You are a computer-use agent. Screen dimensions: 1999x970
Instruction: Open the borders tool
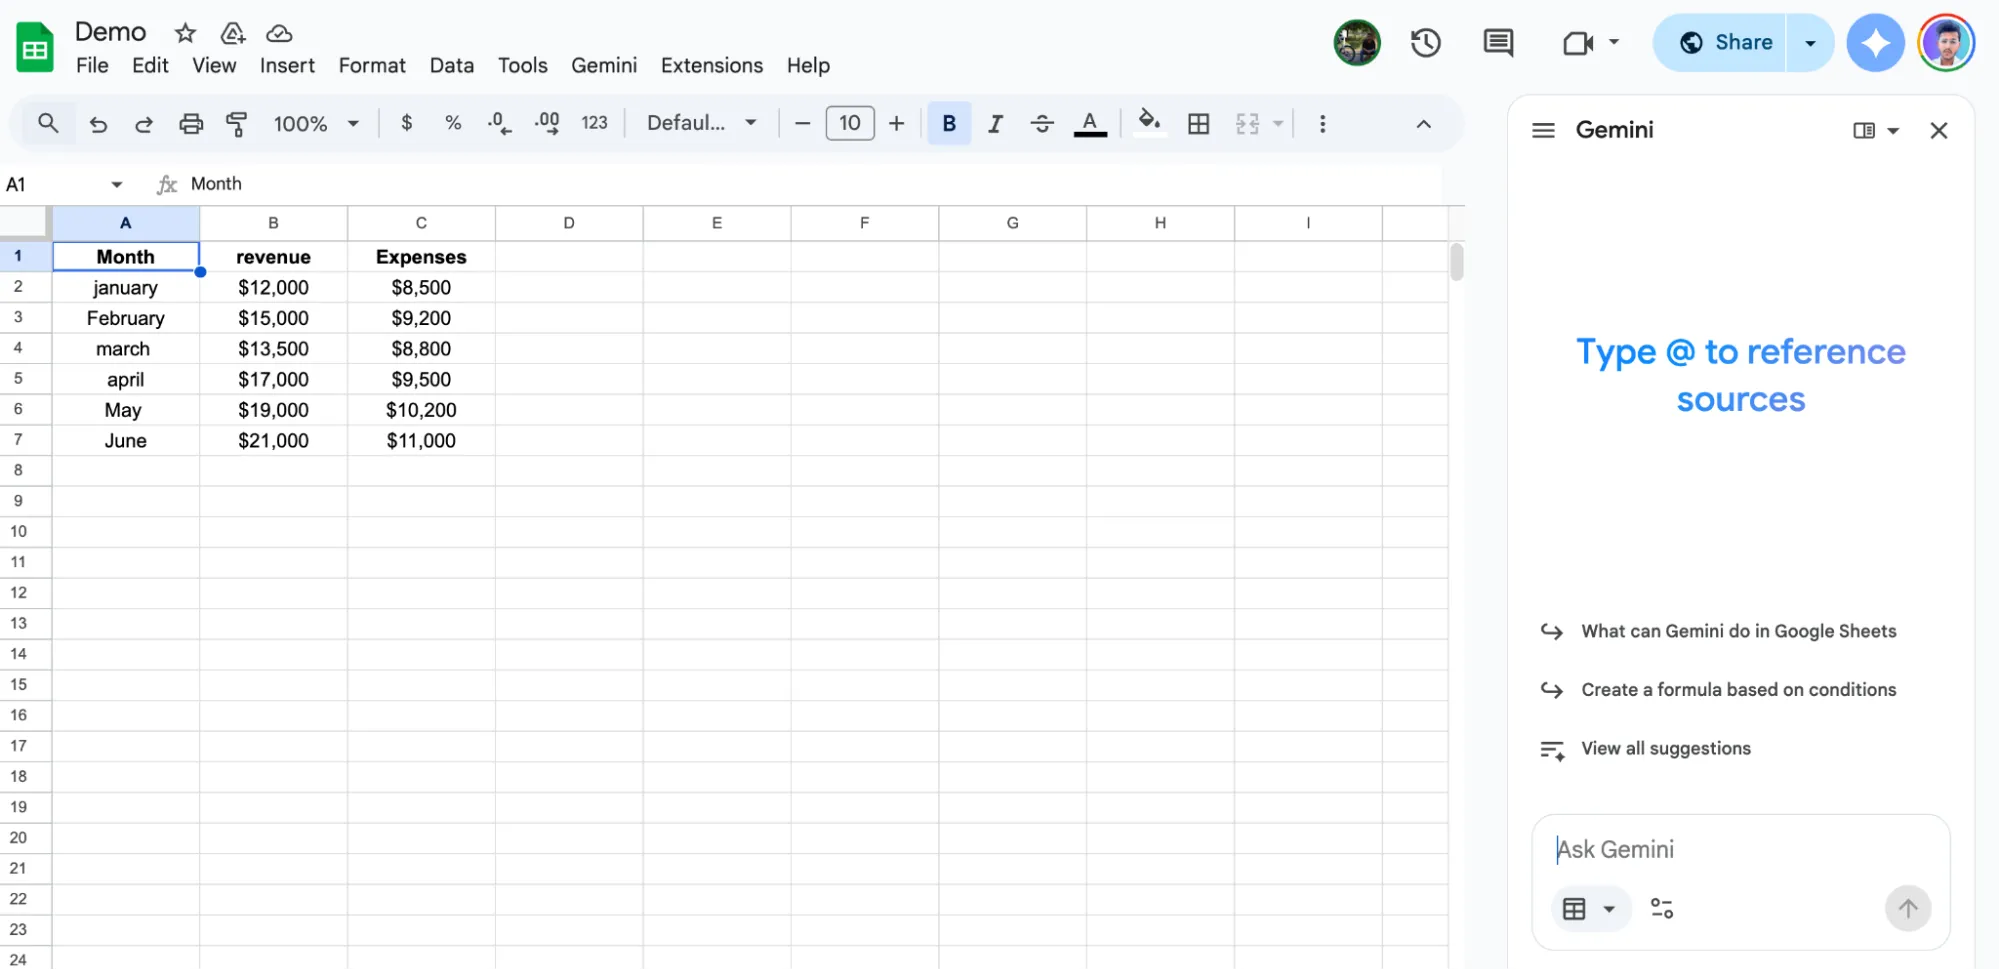pyautogui.click(x=1198, y=123)
